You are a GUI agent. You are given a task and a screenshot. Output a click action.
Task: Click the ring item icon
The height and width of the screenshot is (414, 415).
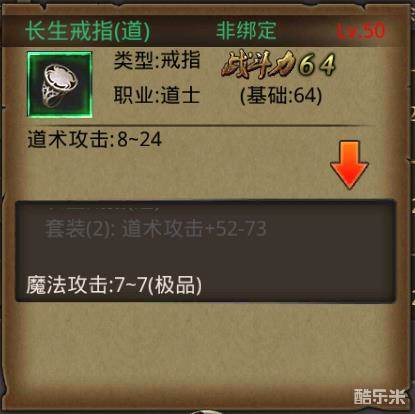60,85
